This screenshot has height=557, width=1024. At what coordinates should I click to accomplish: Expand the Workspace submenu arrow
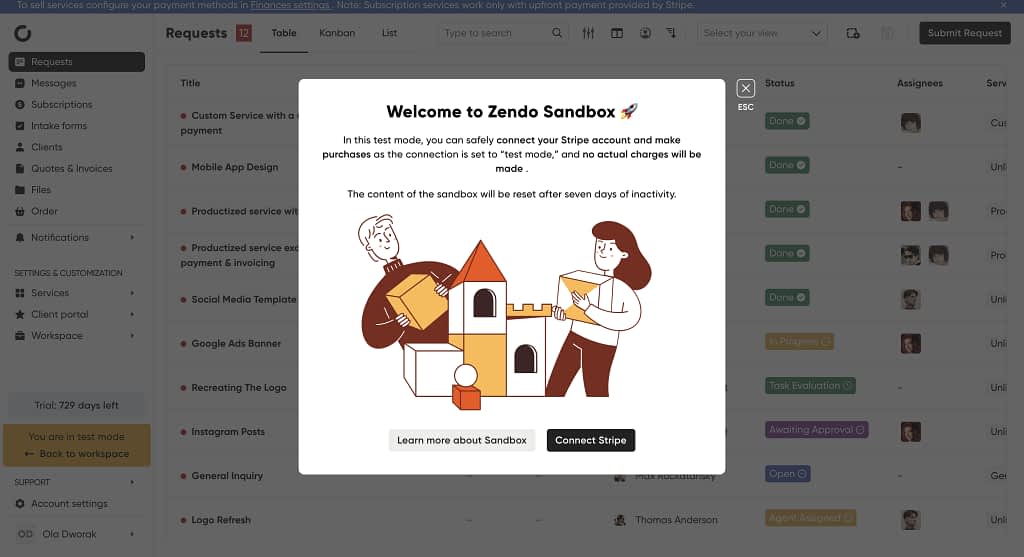[132, 336]
